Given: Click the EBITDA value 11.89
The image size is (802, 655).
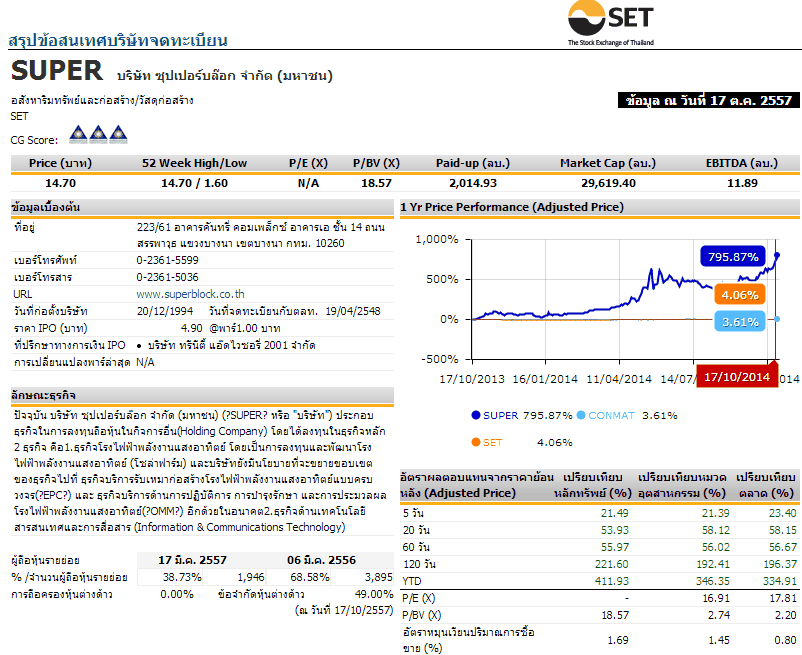Looking at the screenshot, I should (x=742, y=183).
